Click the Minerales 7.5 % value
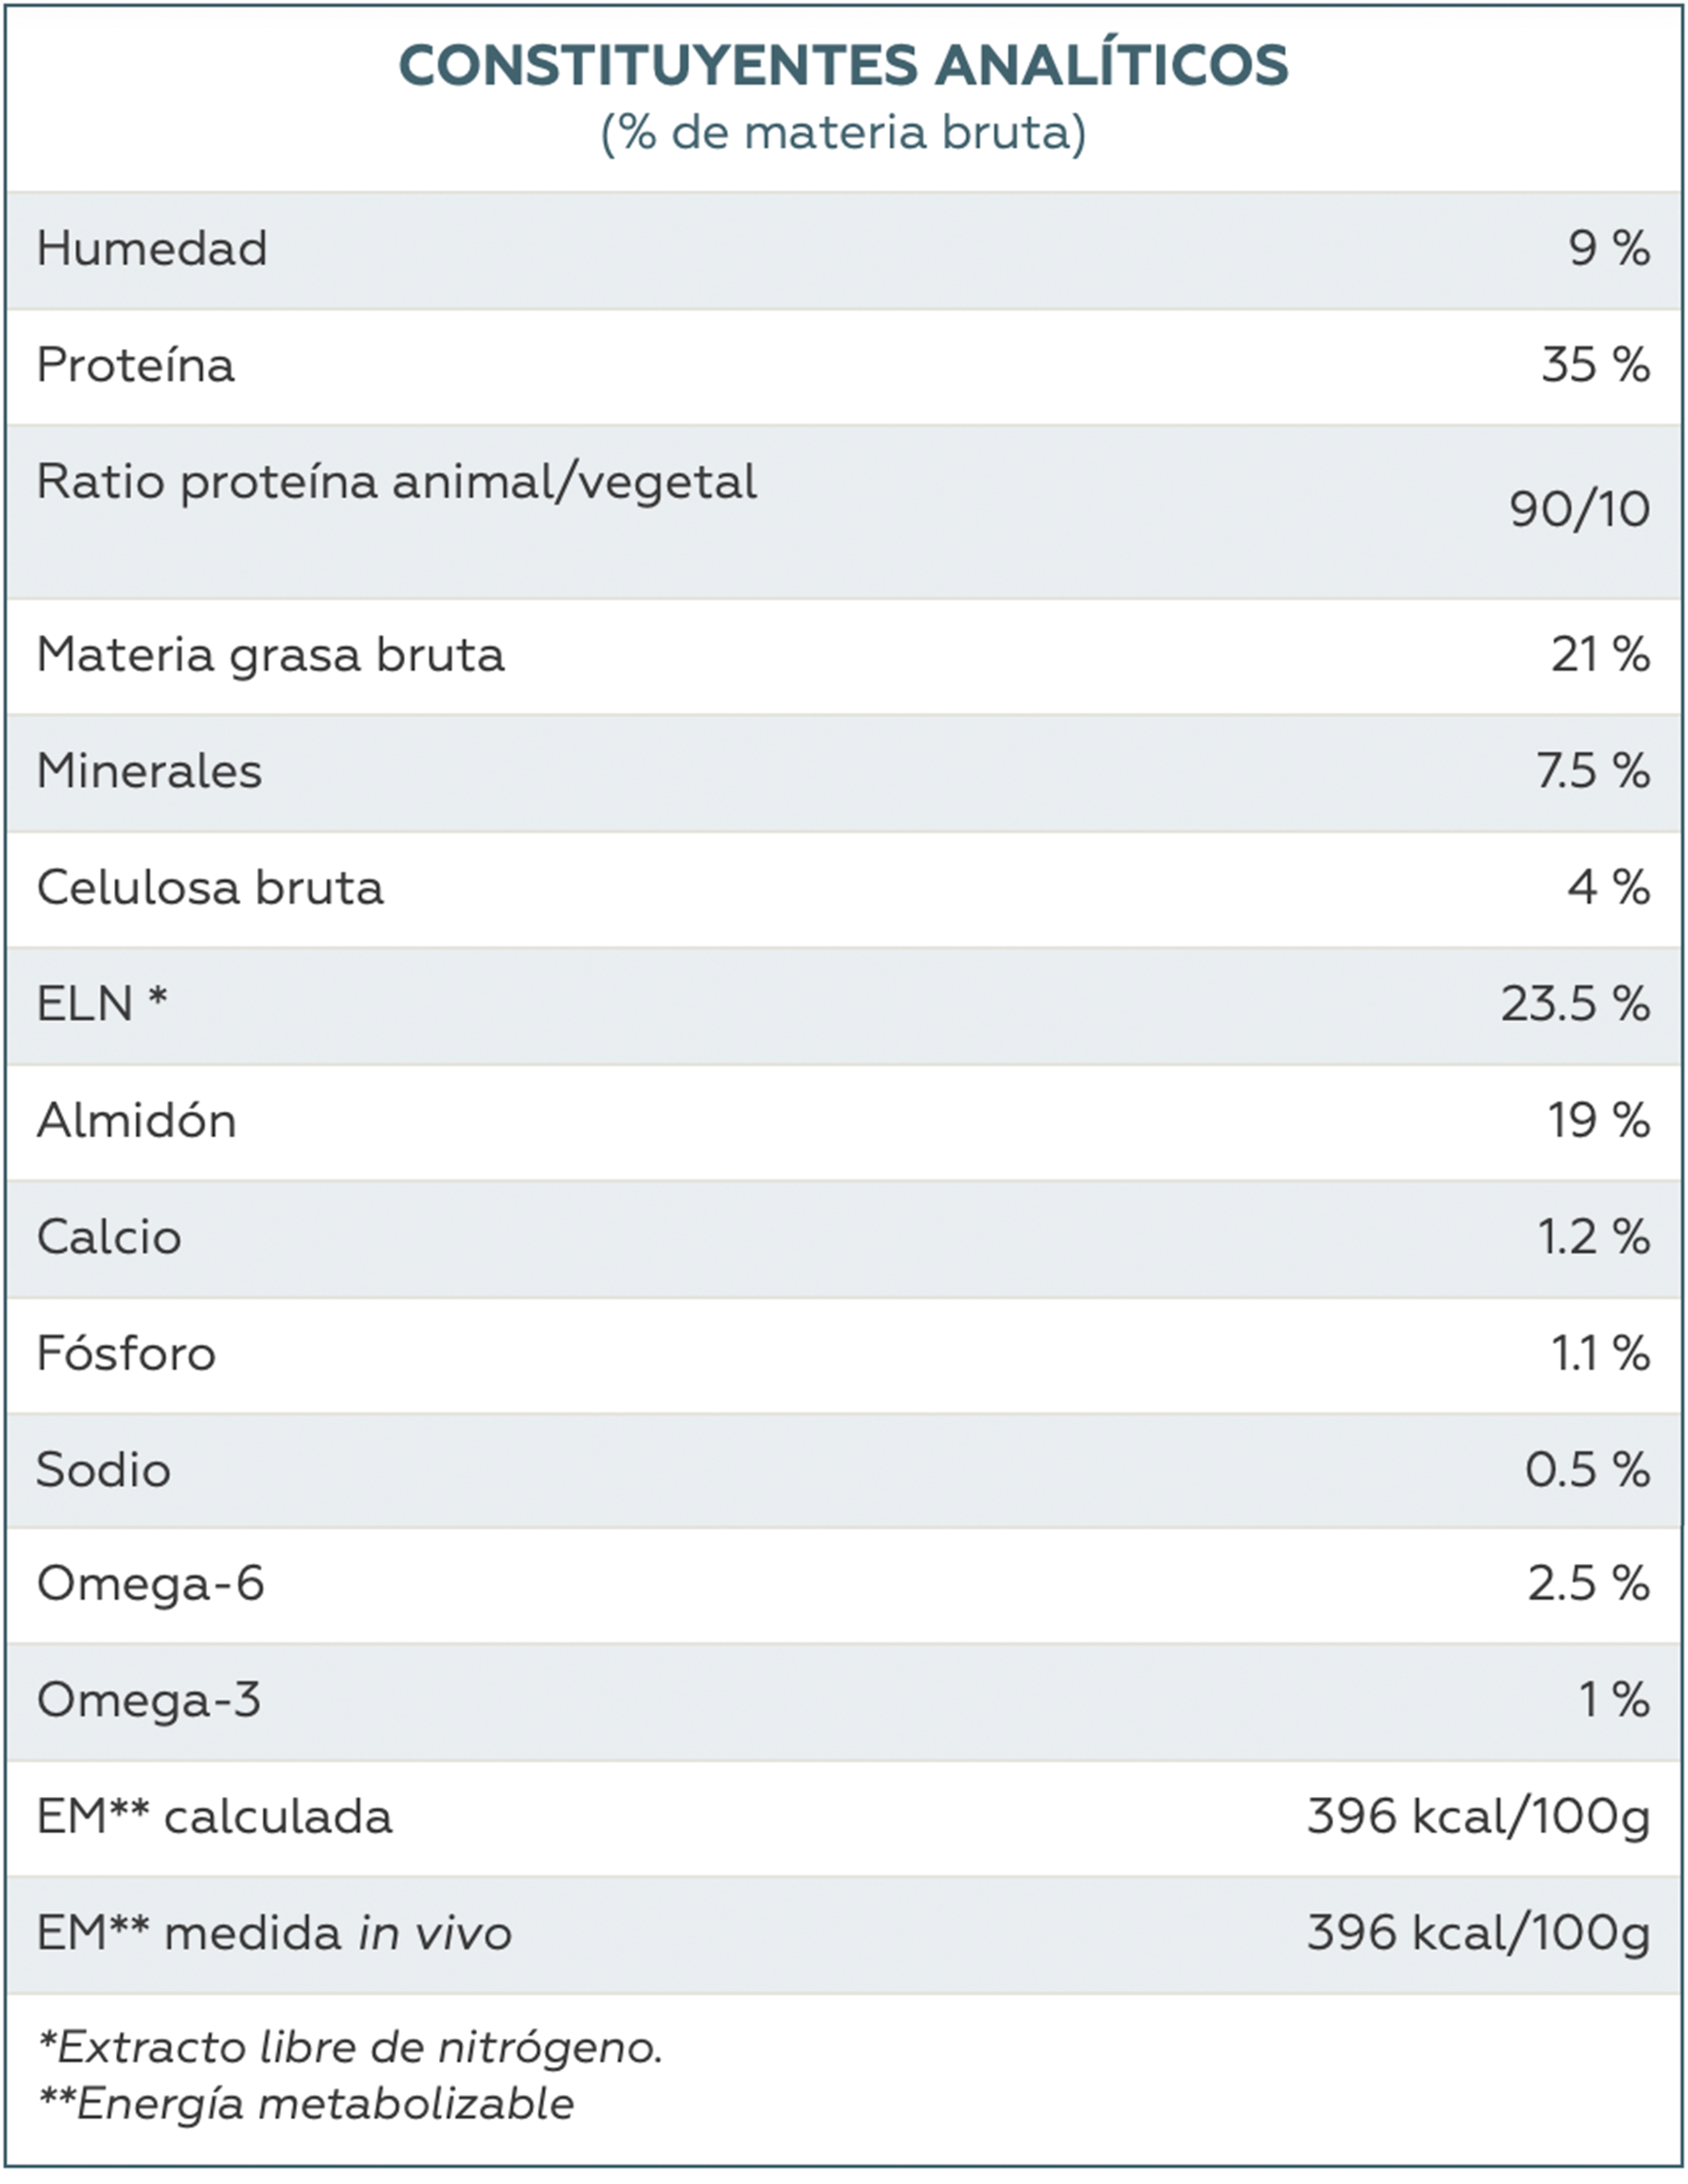This screenshot has width=1688, height=2184. pos(1593,771)
